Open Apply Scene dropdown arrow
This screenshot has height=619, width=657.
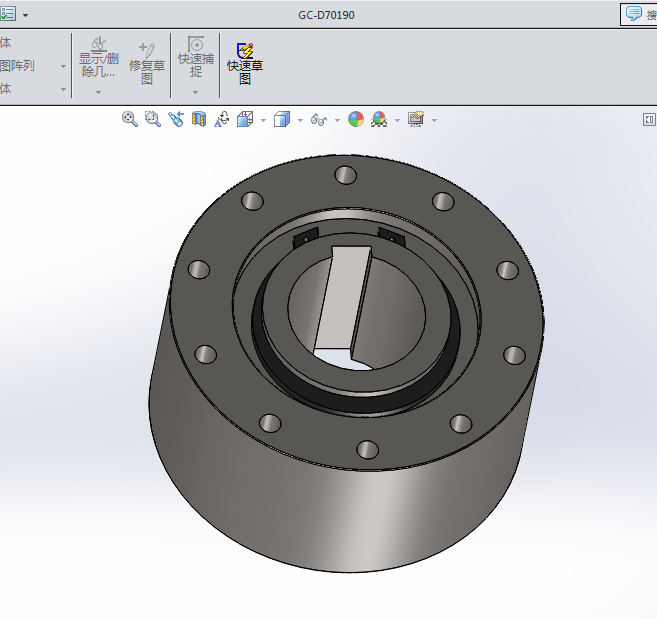397,120
